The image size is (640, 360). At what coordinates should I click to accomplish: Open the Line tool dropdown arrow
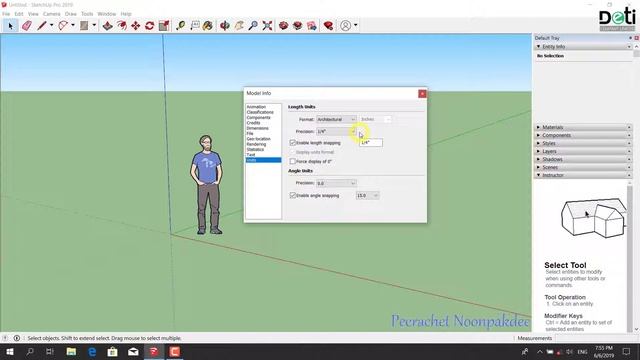click(51, 26)
